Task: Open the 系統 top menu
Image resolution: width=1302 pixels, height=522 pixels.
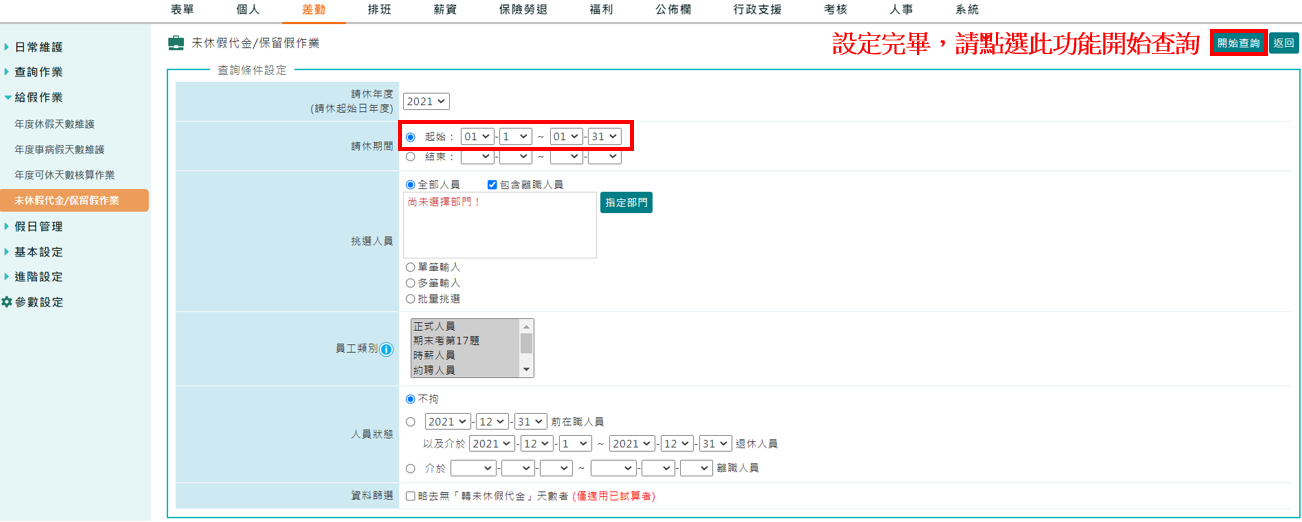Action: click(967, 9)
